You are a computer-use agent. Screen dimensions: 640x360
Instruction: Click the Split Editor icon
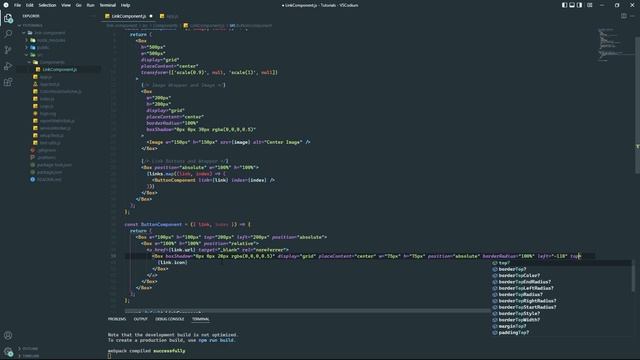pos(624,16)
